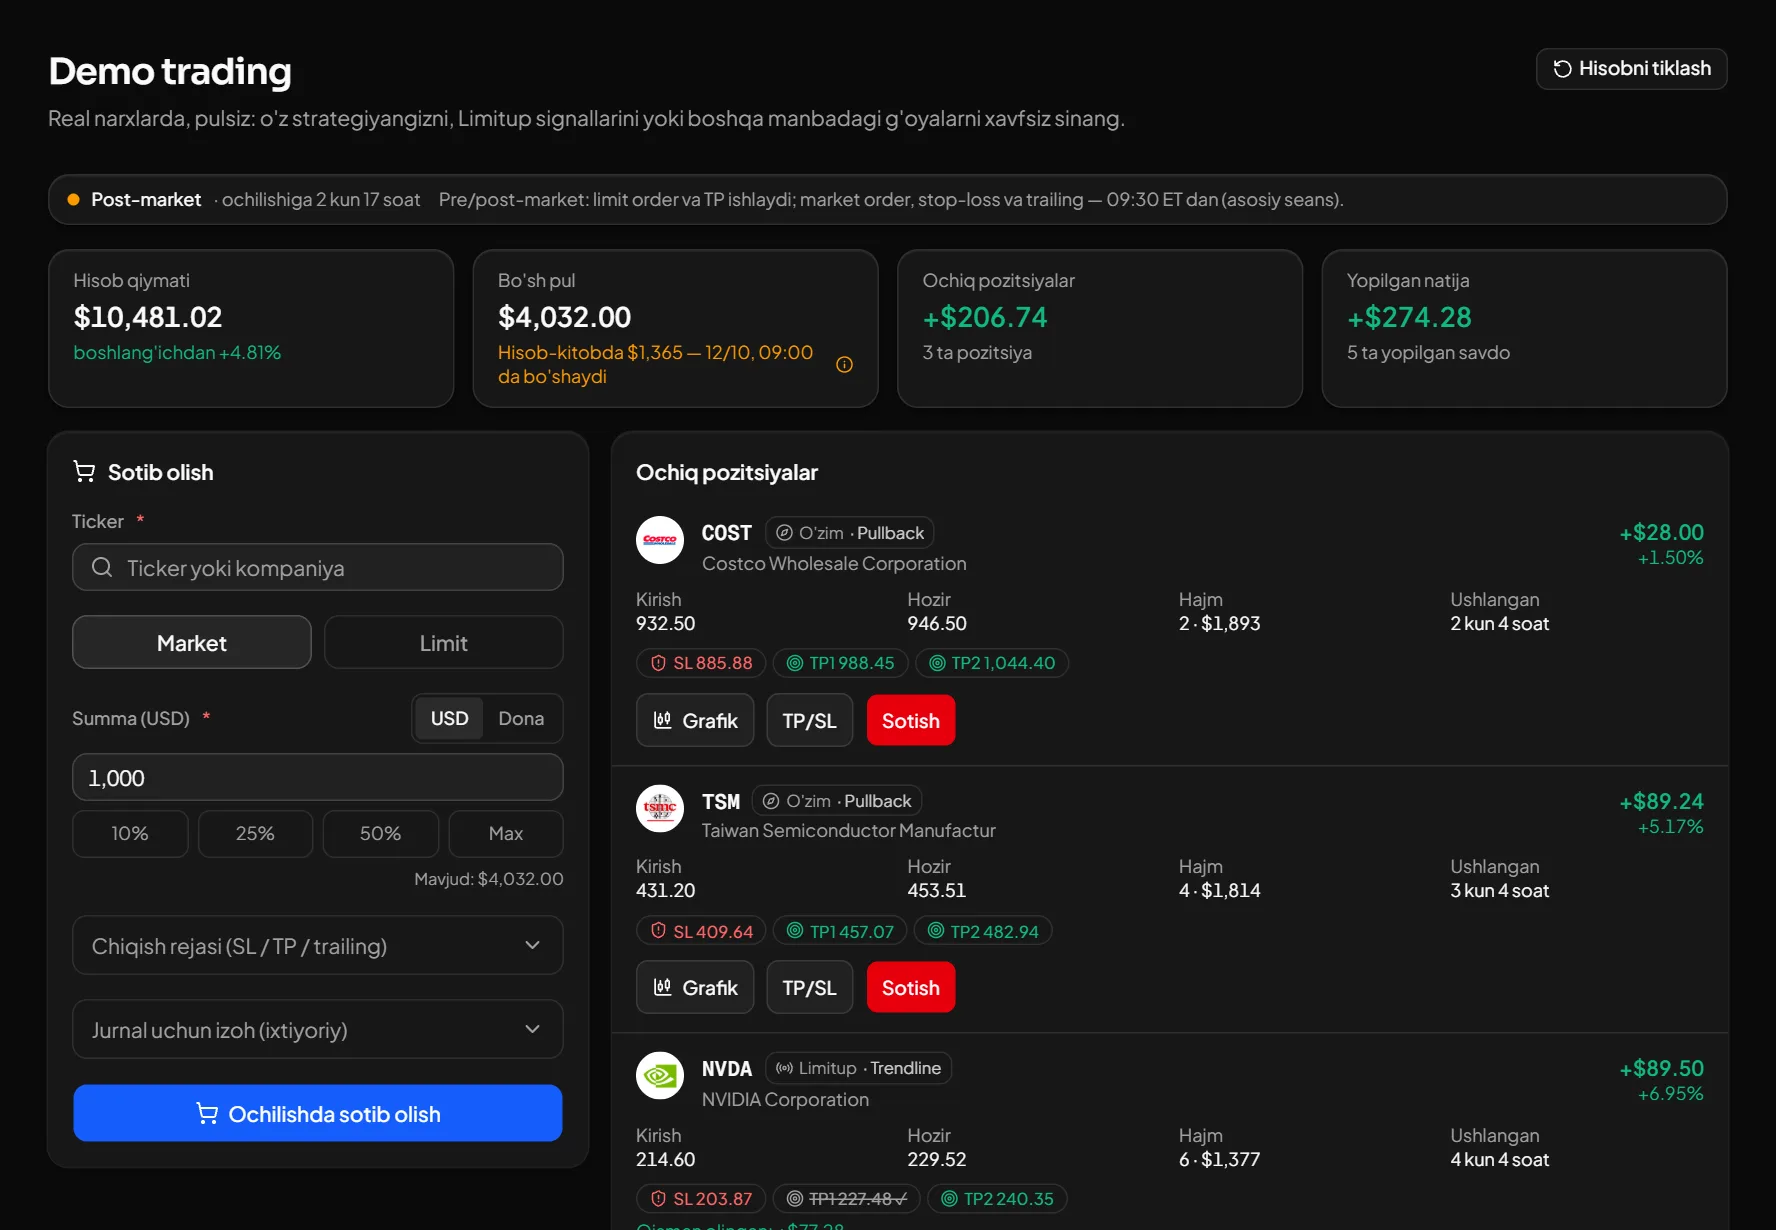The width and height of the screenshot is (1776, 1230).
Task: Click Ochilishda sotib olish button
Action: (x=318, y=1114)
